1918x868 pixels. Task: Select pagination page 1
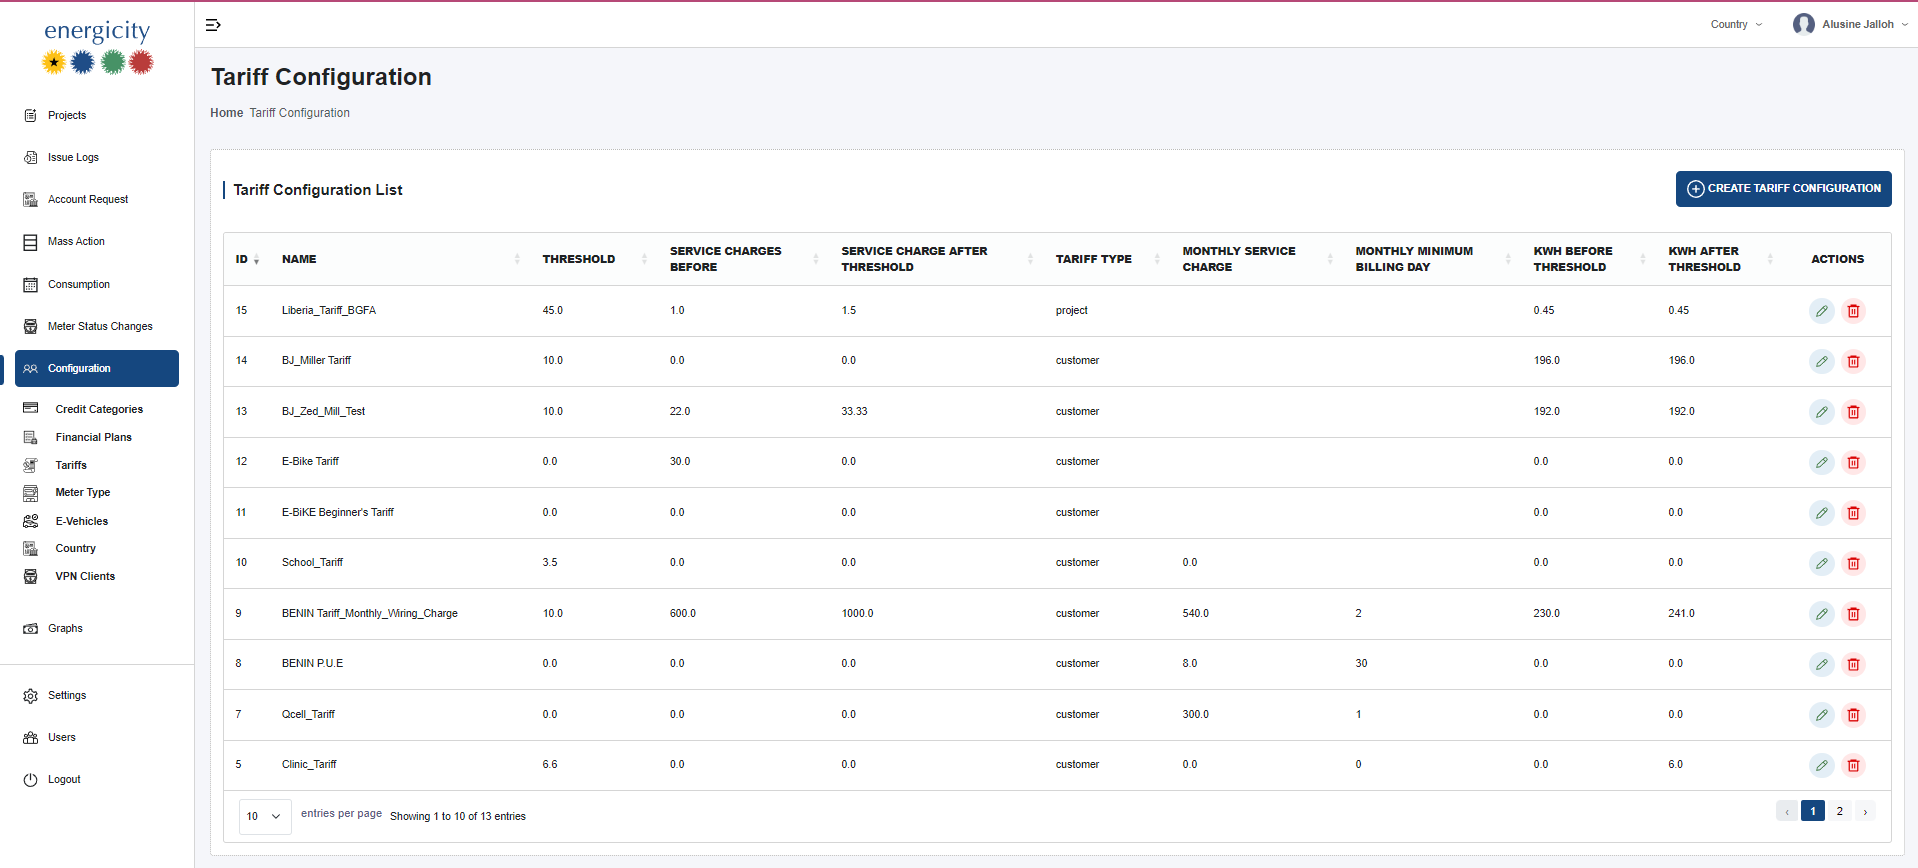tap(1813, 811)
